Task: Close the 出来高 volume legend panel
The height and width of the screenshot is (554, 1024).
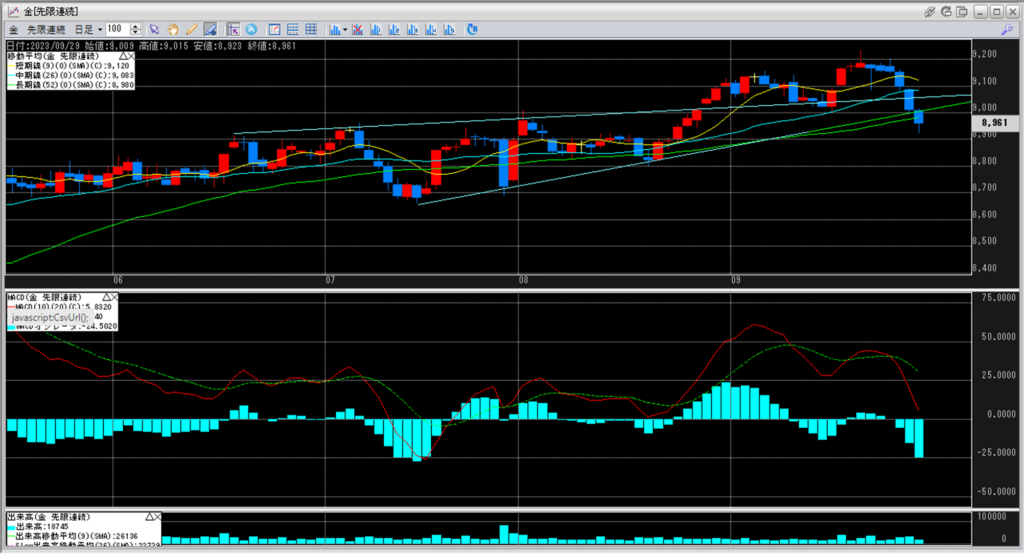Action: [156, 516]
